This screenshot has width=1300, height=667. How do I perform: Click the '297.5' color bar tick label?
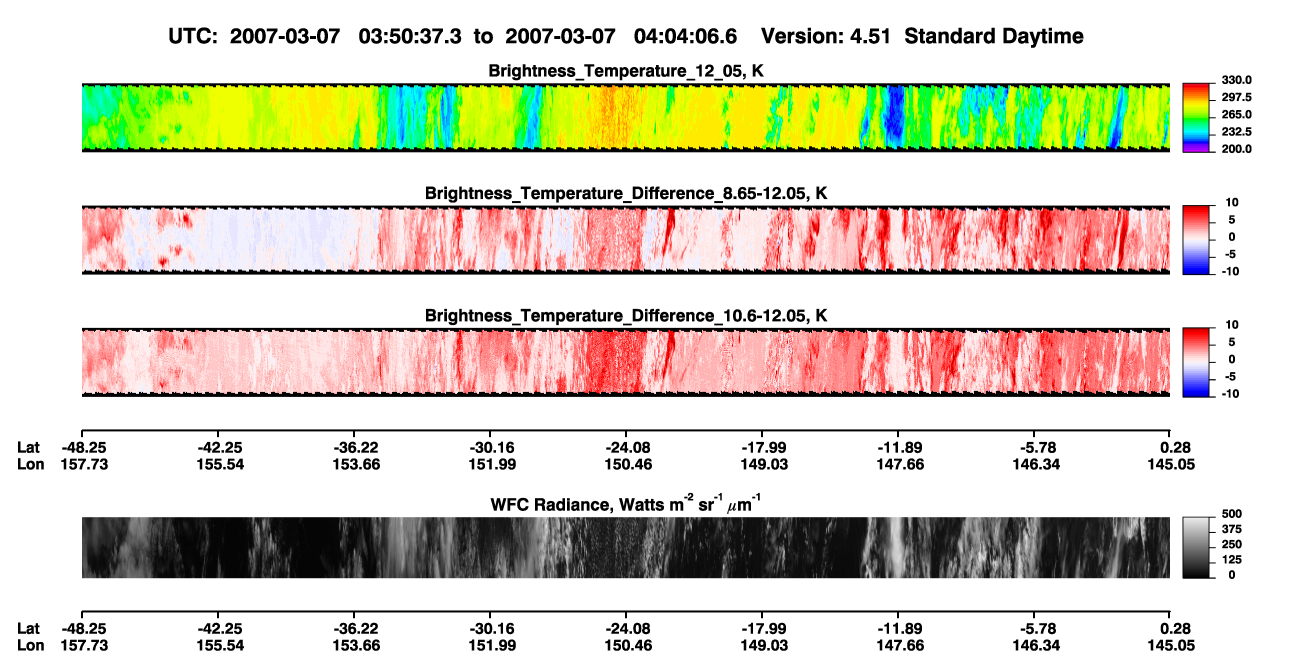1237,98
